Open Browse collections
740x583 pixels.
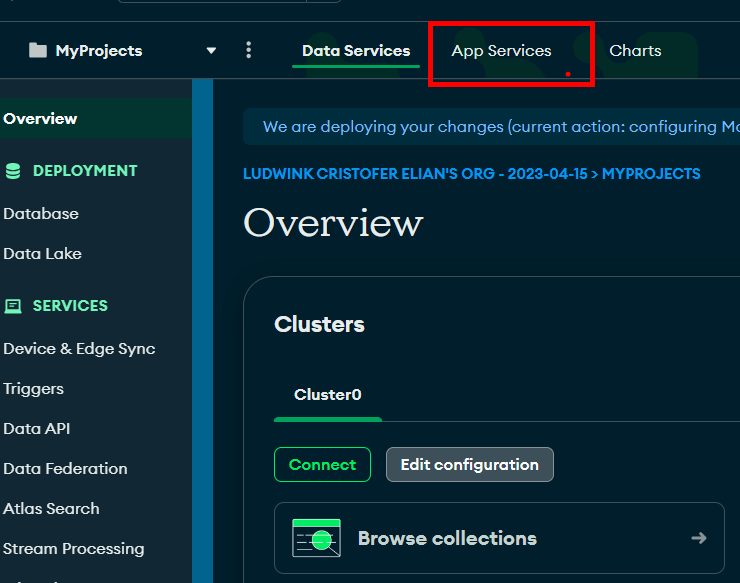coord(499,538)
